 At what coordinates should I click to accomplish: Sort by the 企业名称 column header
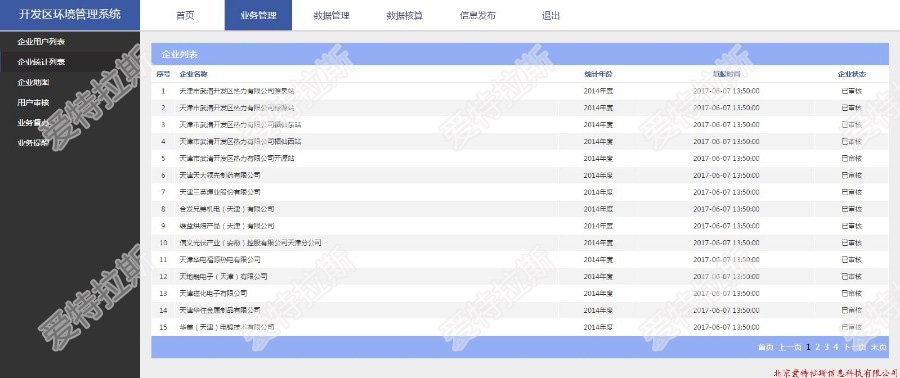click(193, 74)
